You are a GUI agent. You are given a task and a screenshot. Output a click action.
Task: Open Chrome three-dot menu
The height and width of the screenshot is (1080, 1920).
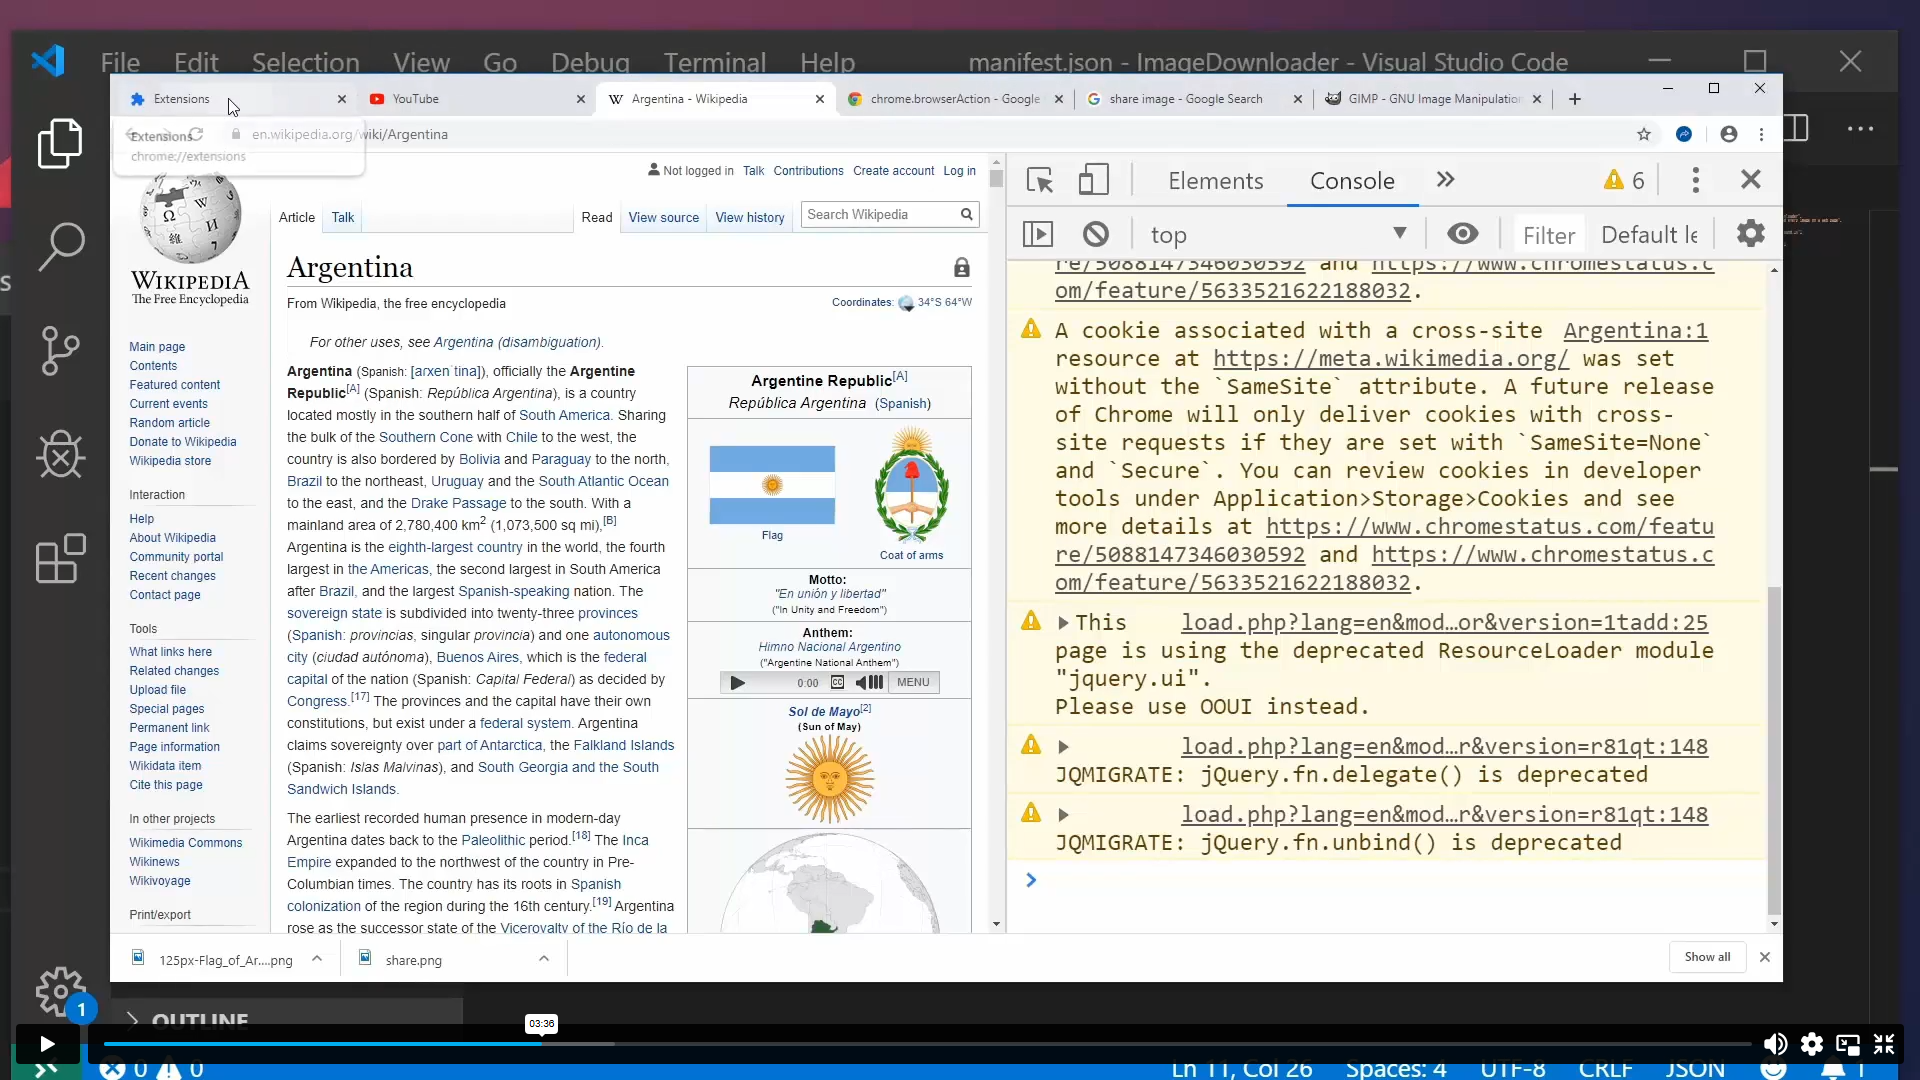coord(1761,134)
